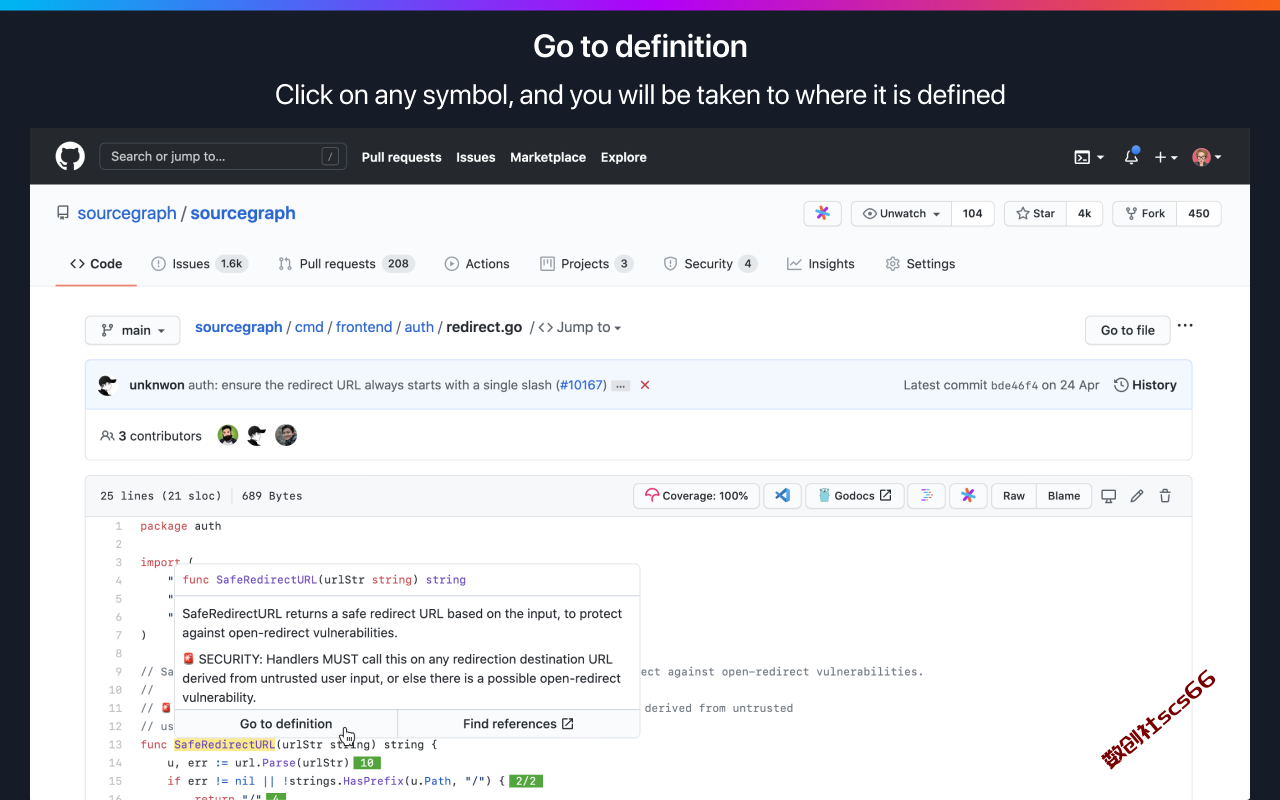Open the Jump to dropdown
The height and width of the screenshot is (800, 1280).
click(580, 327)
